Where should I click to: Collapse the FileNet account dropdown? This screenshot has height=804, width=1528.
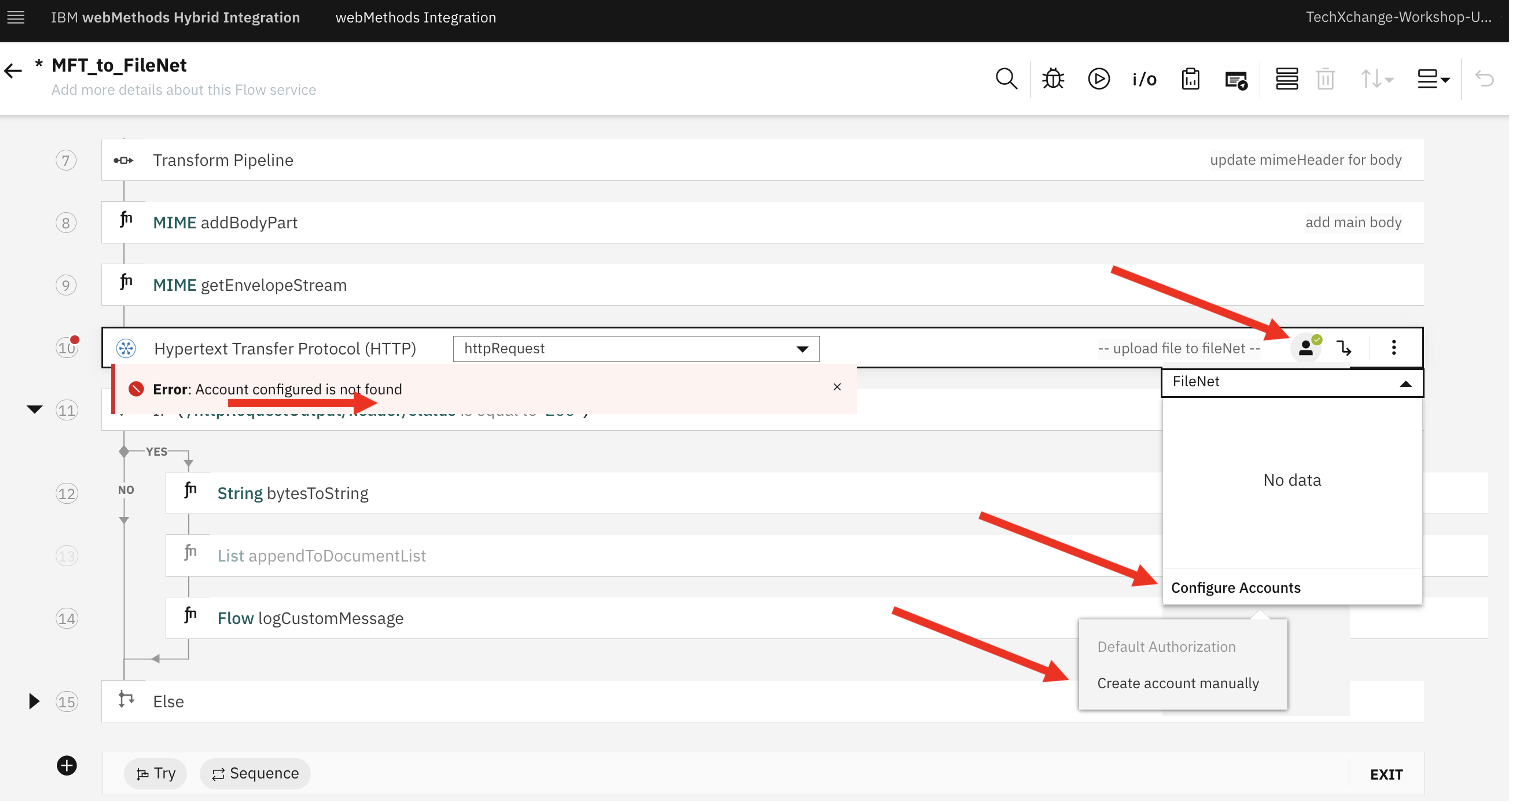click(x=1405, y=384)
